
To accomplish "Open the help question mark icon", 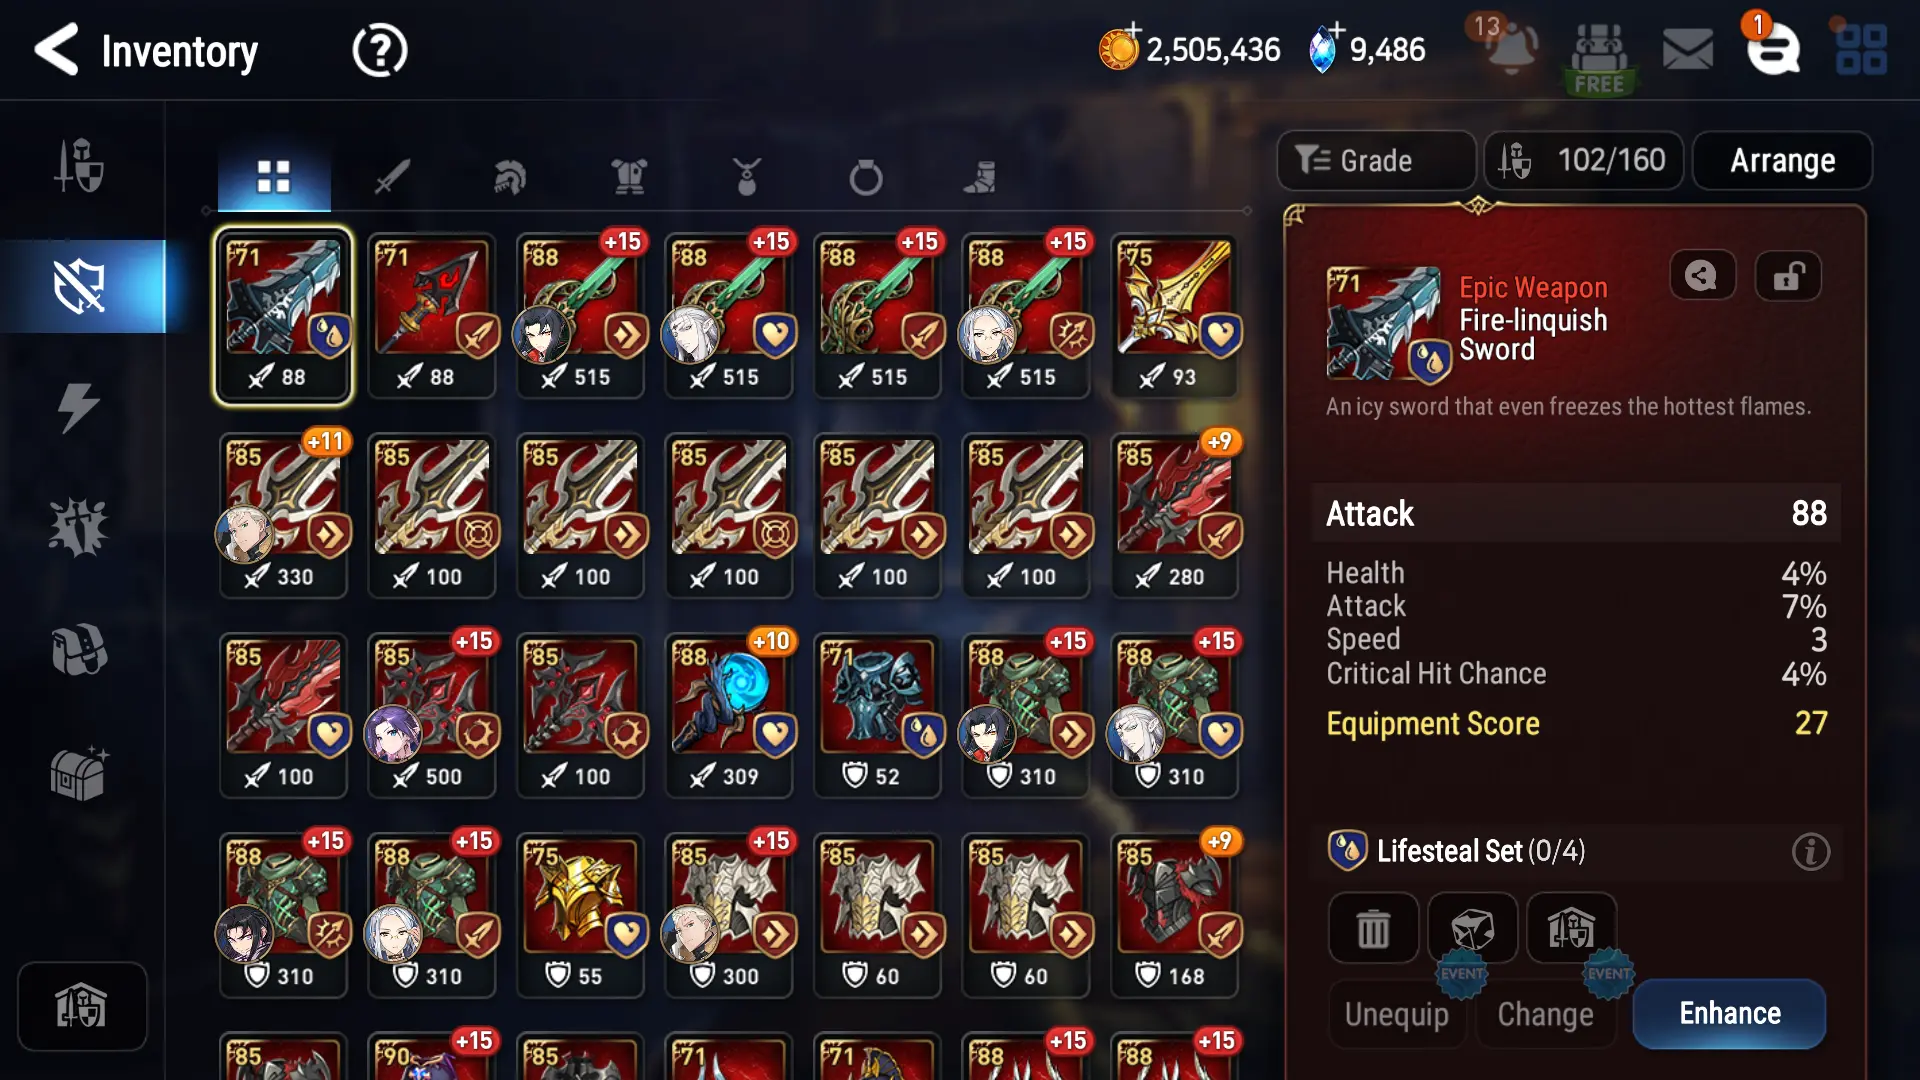I will [380, 50].
